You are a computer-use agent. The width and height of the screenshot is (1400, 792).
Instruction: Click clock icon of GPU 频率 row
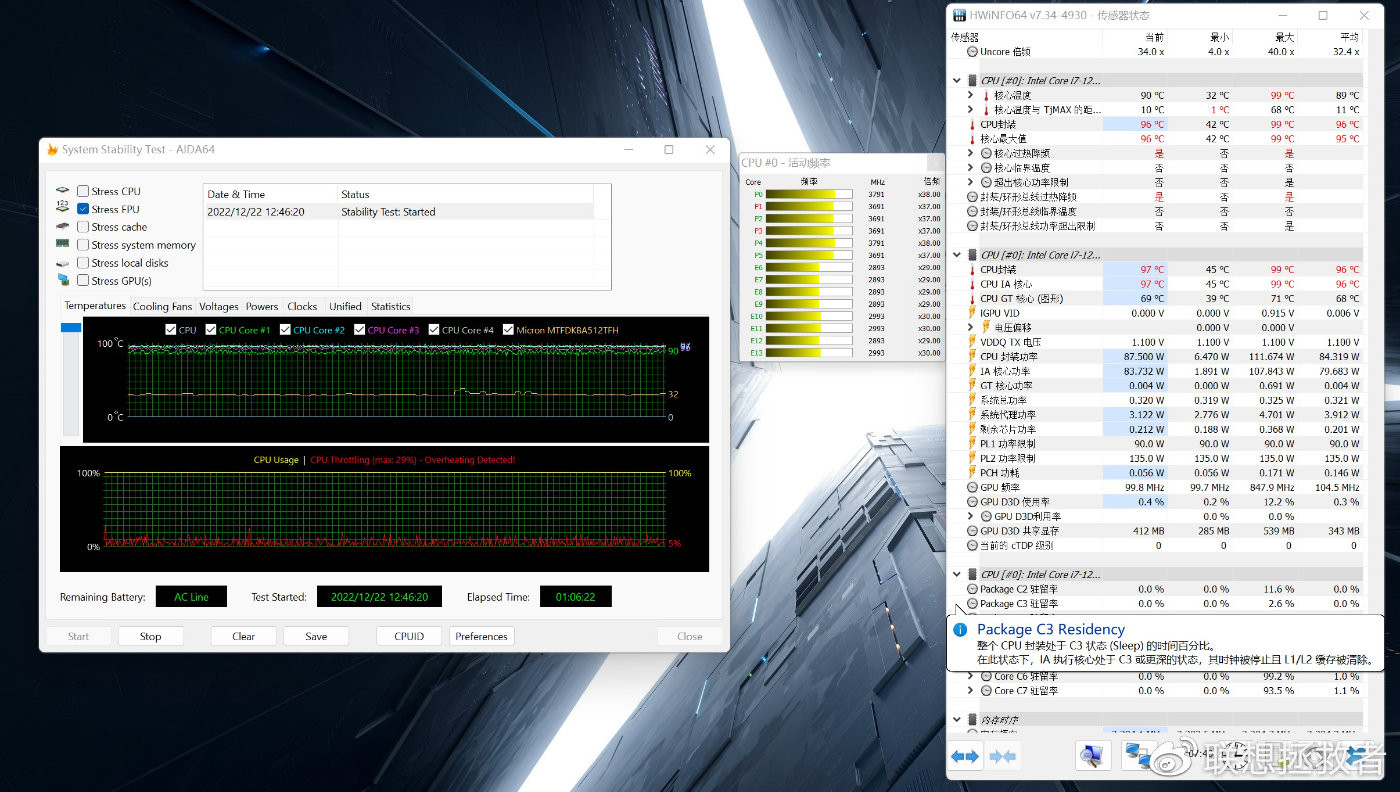pyautogui.click(x=973, y=487)
